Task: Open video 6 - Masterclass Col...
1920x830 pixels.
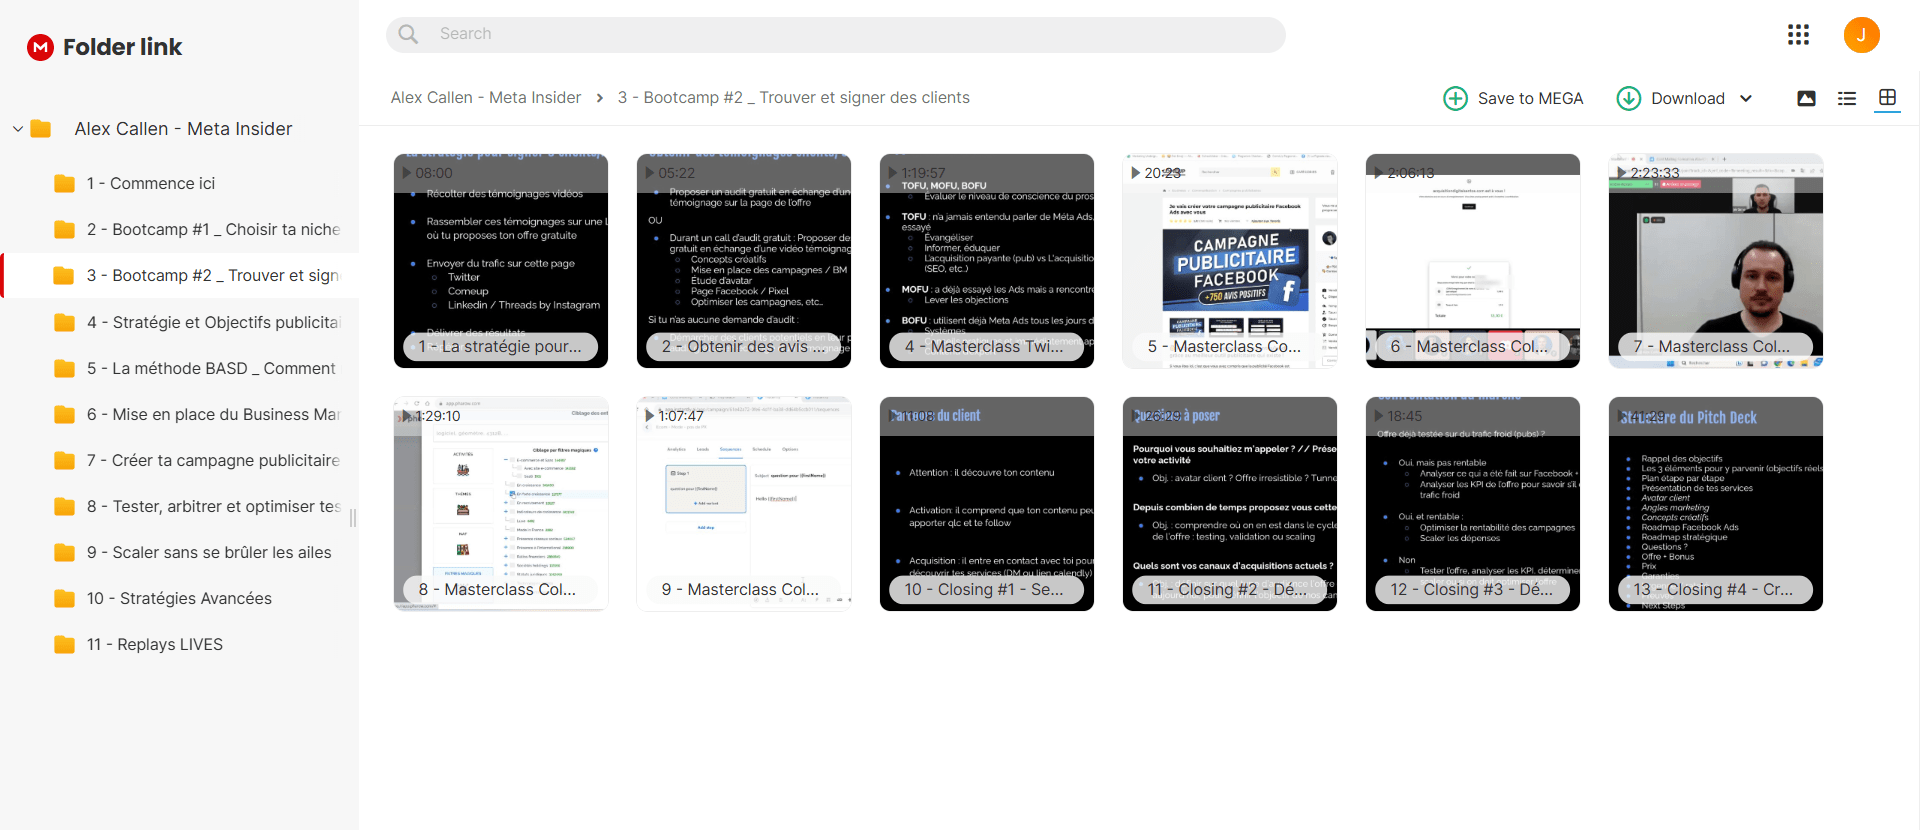Action: [1473, 261]
